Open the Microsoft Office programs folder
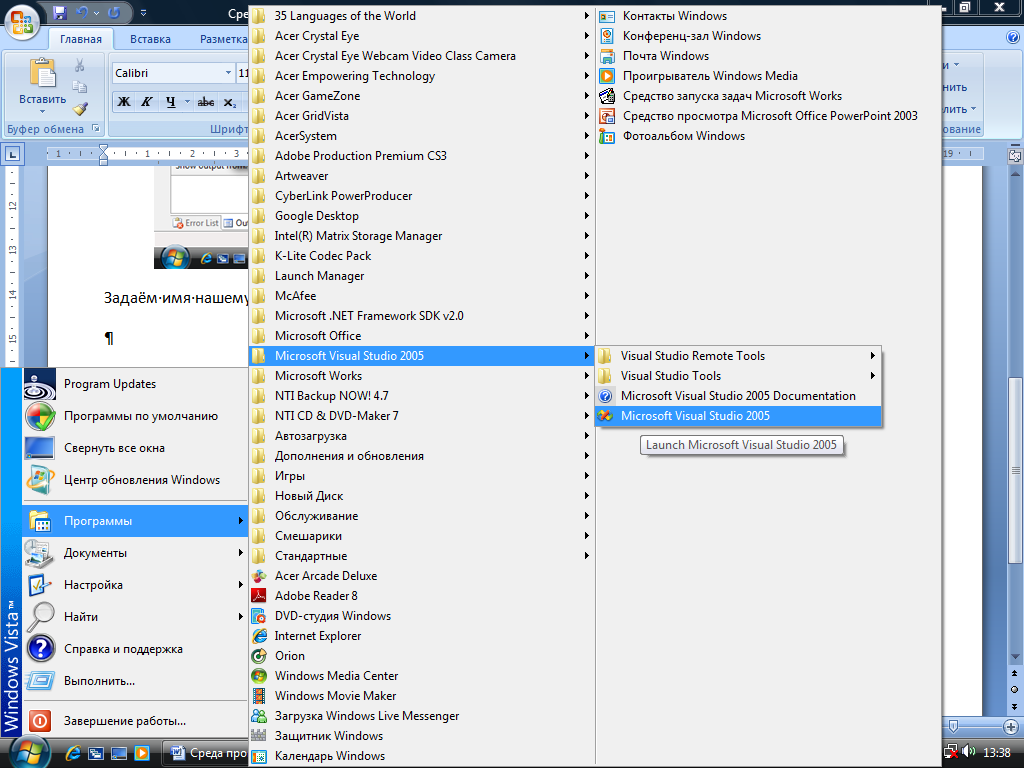 pyautogui.click(x=422, y=336)
